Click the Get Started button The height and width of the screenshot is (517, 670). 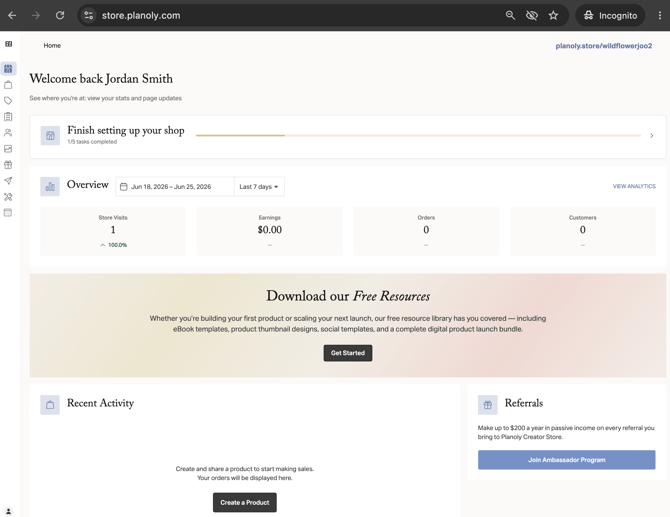coord(348,353)
